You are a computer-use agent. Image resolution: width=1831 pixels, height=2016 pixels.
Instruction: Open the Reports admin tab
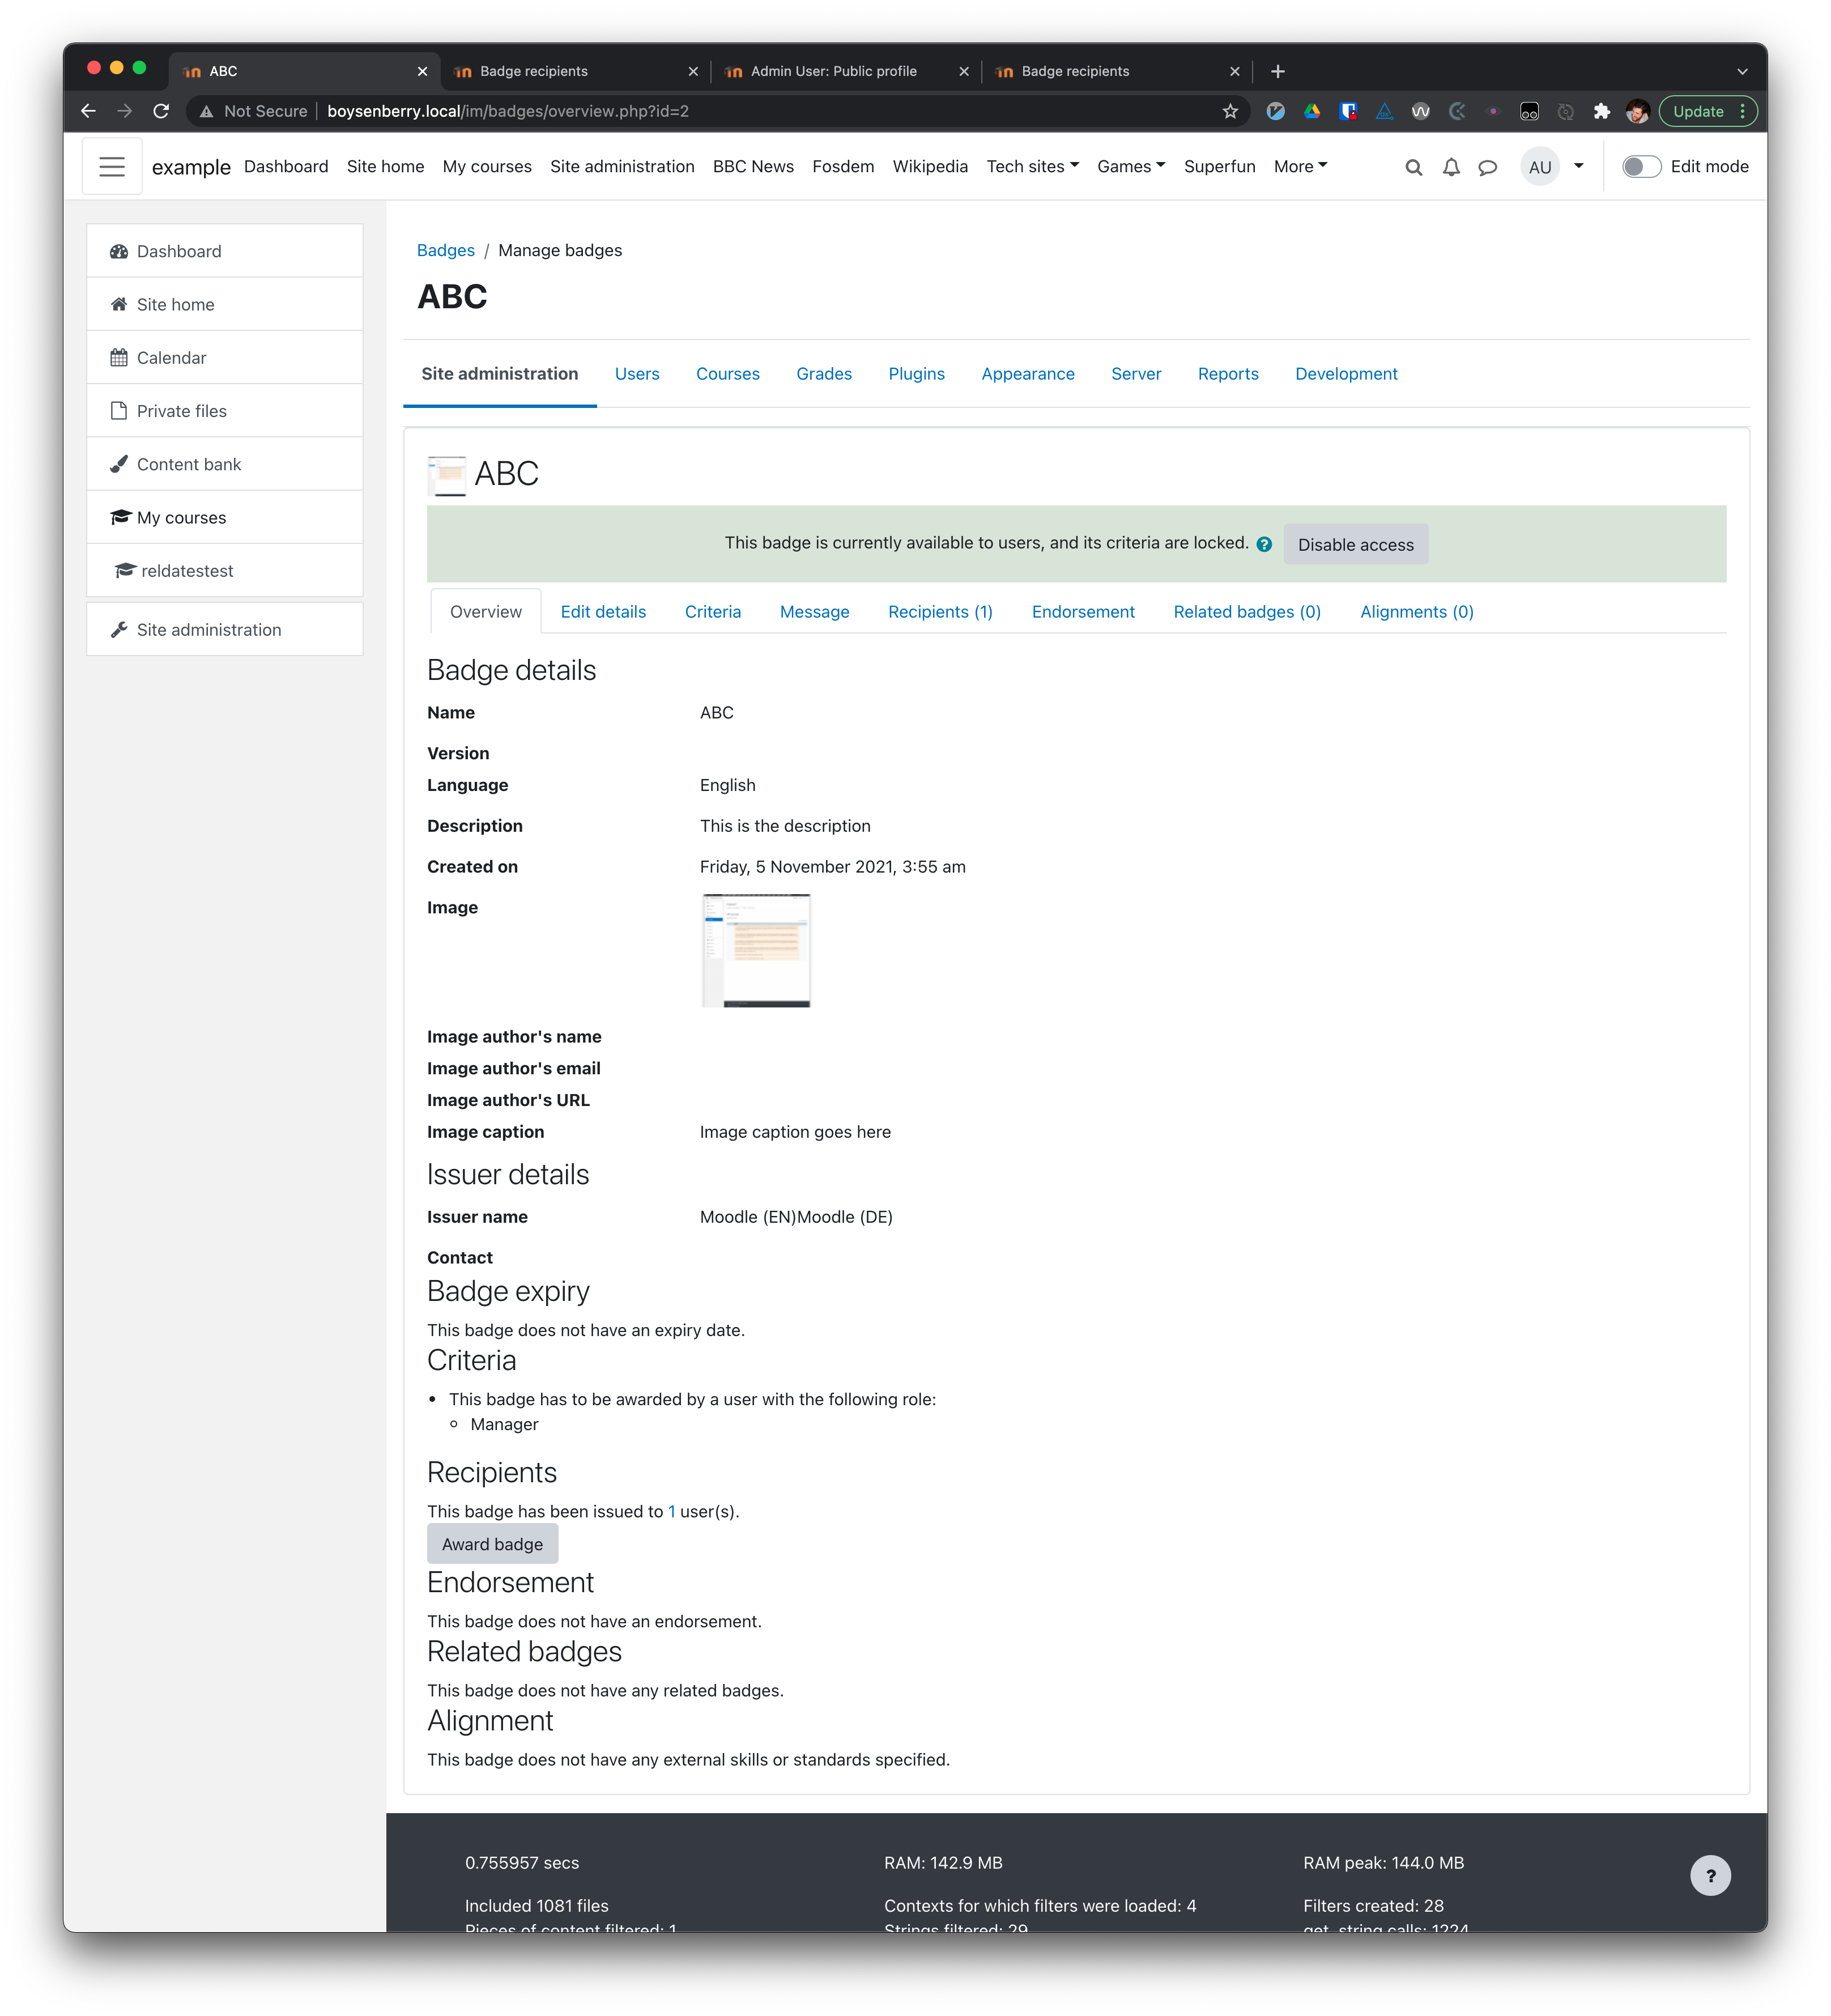1228,373
